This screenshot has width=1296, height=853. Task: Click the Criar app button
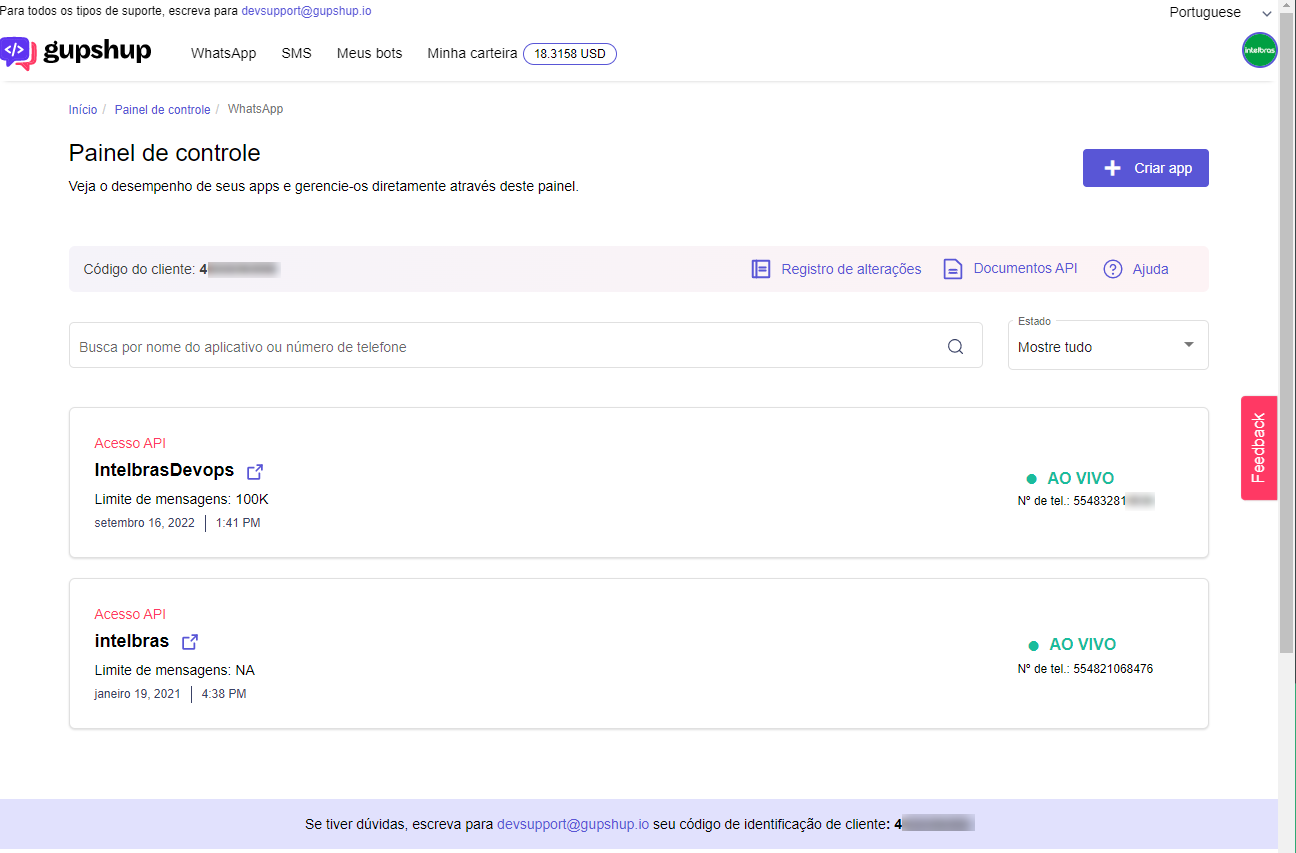(1146, 168)
